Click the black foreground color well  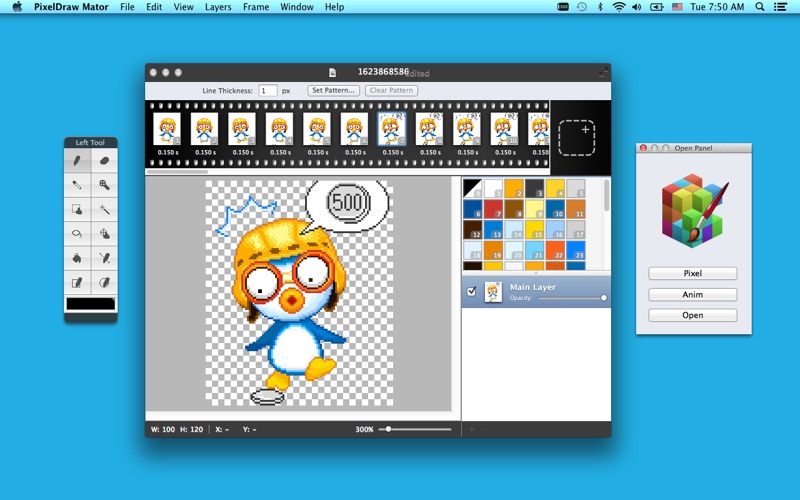[x=90, y=304]
